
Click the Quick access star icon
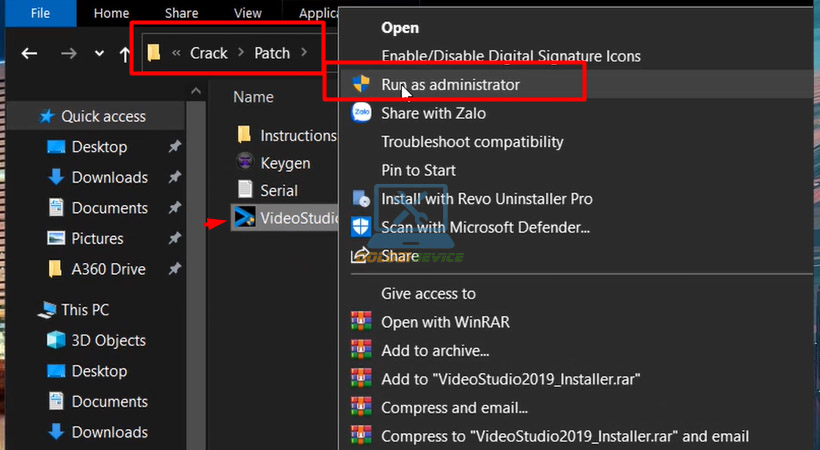47,116
